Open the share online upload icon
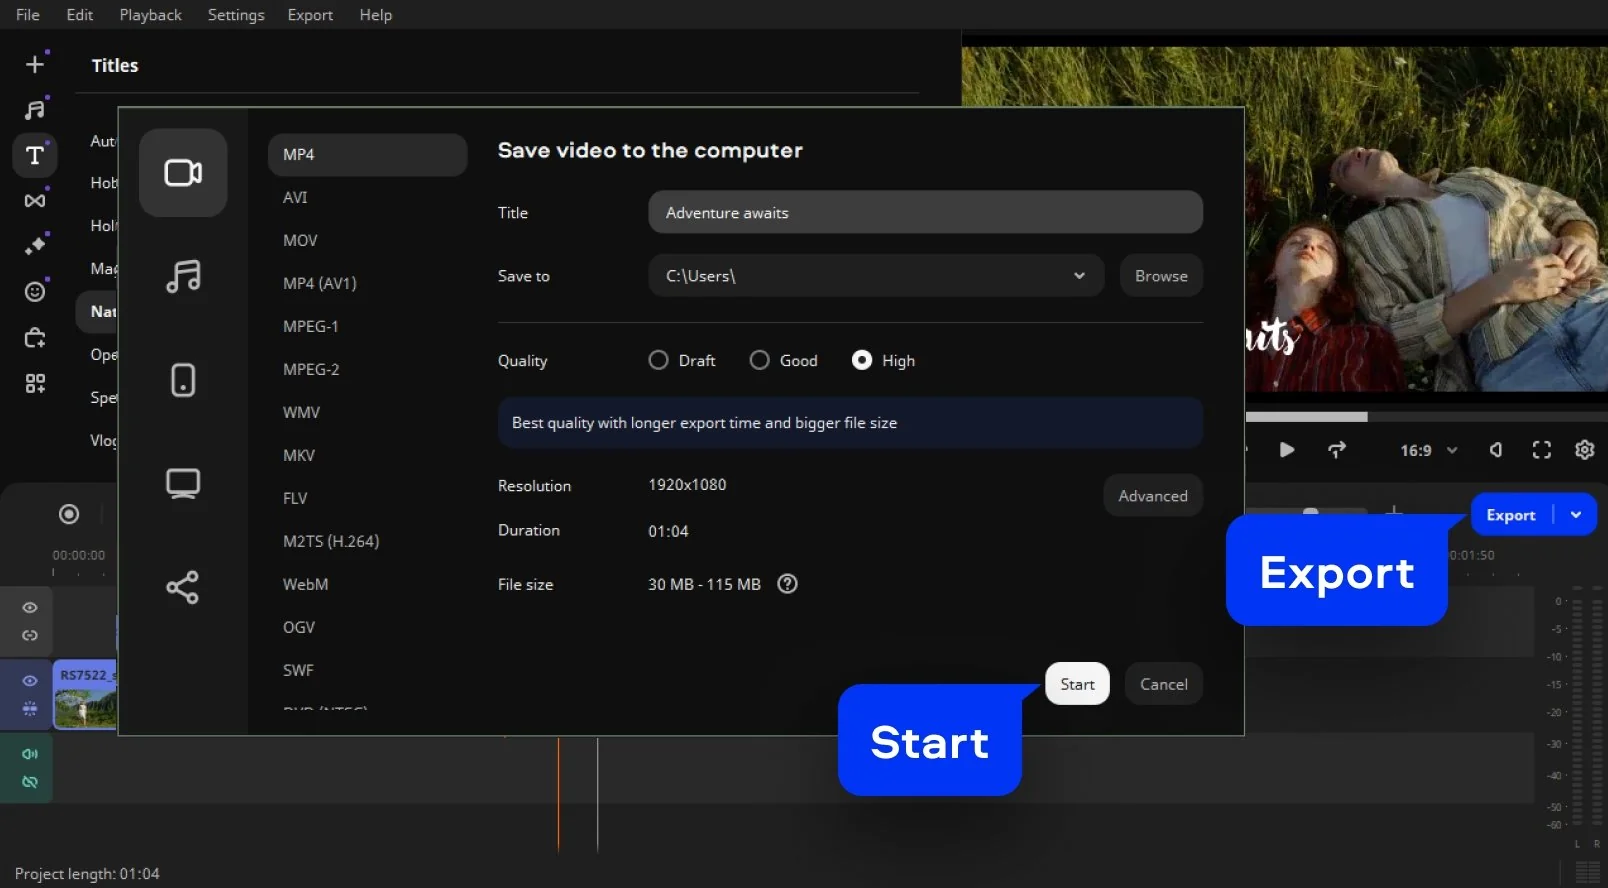1608x888 pixels. [183, 587]
